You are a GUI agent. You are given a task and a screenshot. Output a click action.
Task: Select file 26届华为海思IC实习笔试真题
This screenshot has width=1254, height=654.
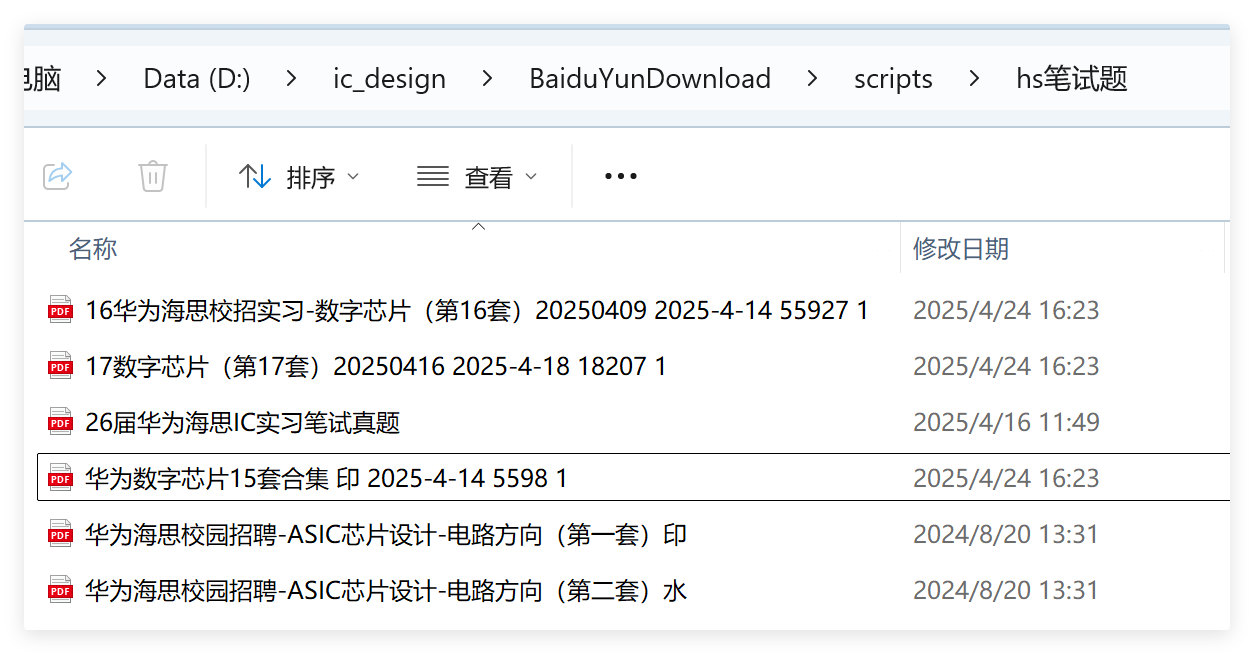coord(243,422)
